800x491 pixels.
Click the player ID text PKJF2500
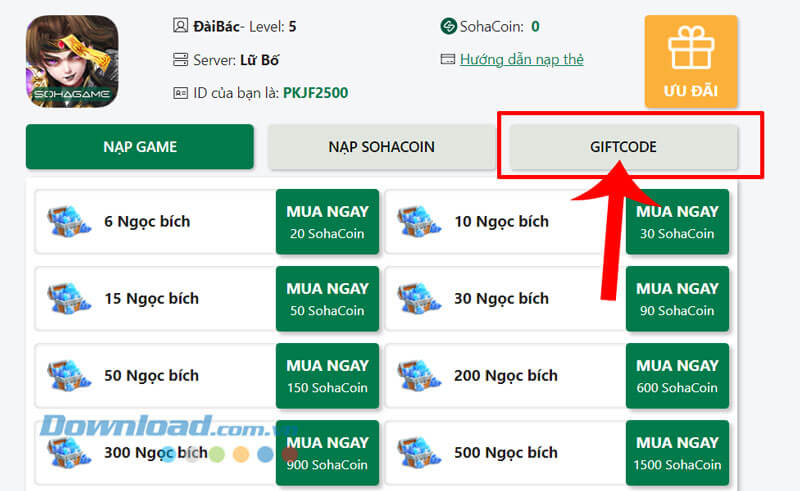tap(315, 93)
